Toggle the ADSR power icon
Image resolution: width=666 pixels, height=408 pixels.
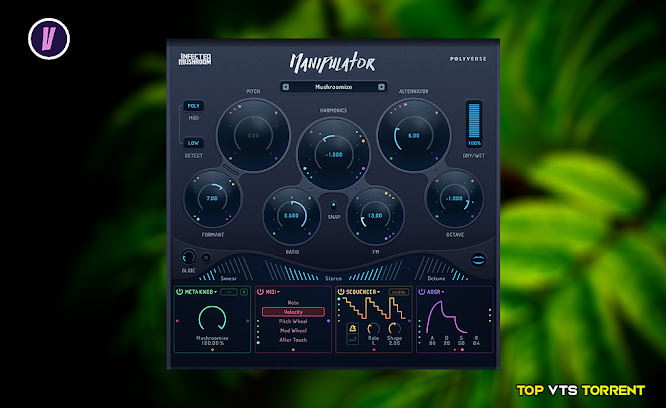coord(422,292)
